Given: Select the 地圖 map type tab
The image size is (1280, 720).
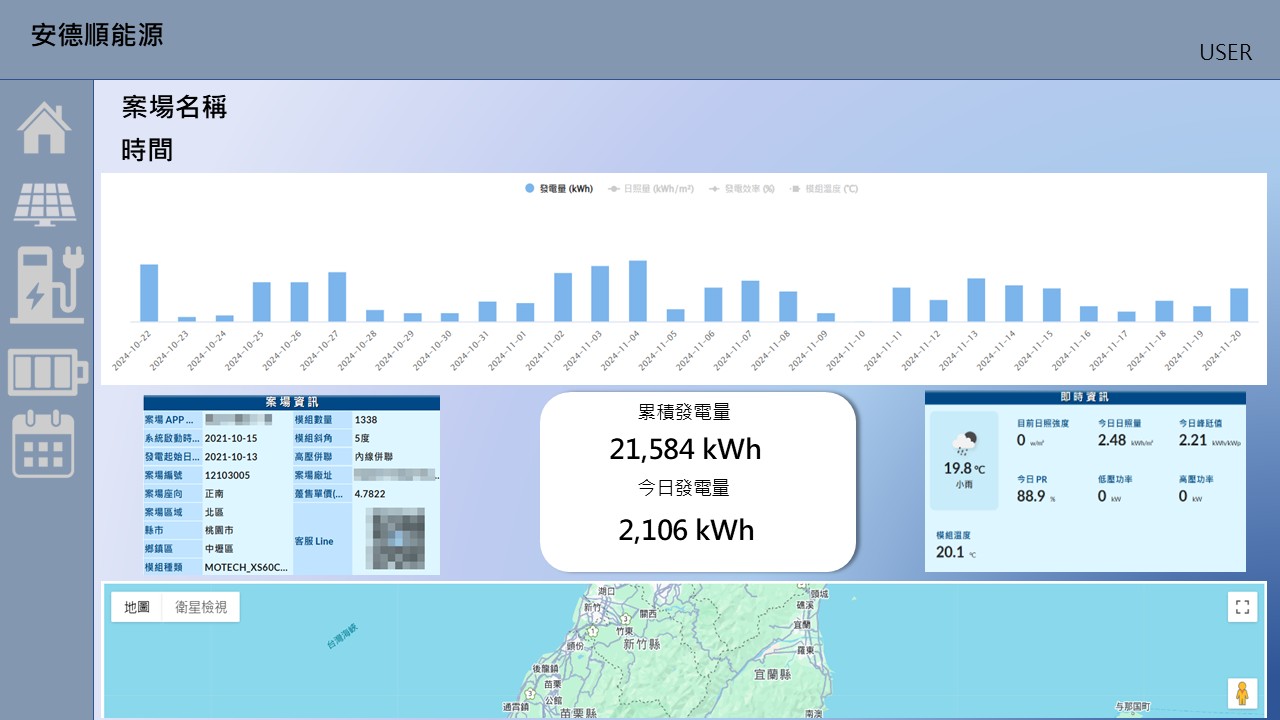Looking at the screenshot, I should point(137,607).
